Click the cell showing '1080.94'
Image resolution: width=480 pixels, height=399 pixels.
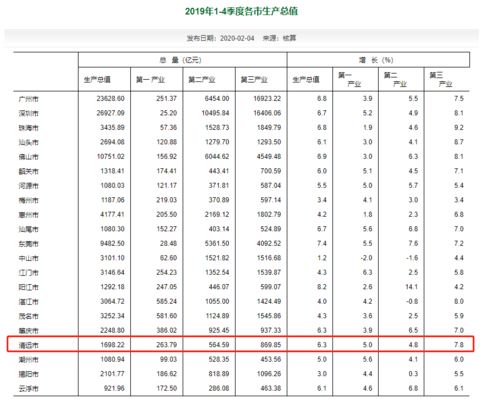pyautogui.click(x=112, y=359)
